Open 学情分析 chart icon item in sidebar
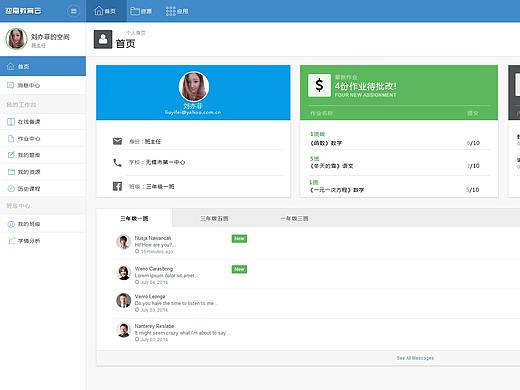Image resolution: width=520 pixels, height=390 pixels. 43,241
